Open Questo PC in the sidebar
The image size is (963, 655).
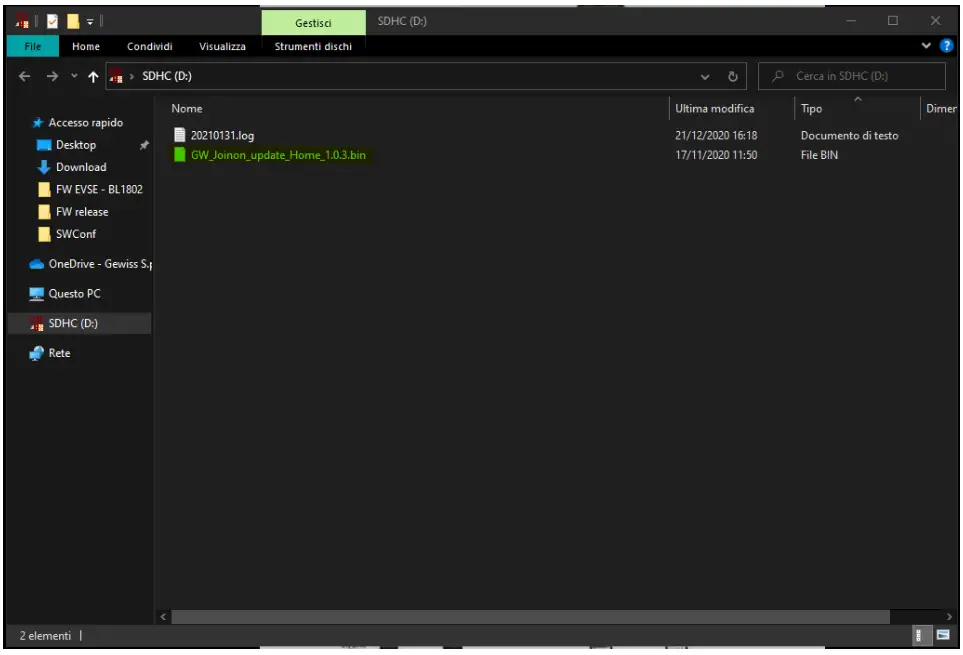[74, 293]
